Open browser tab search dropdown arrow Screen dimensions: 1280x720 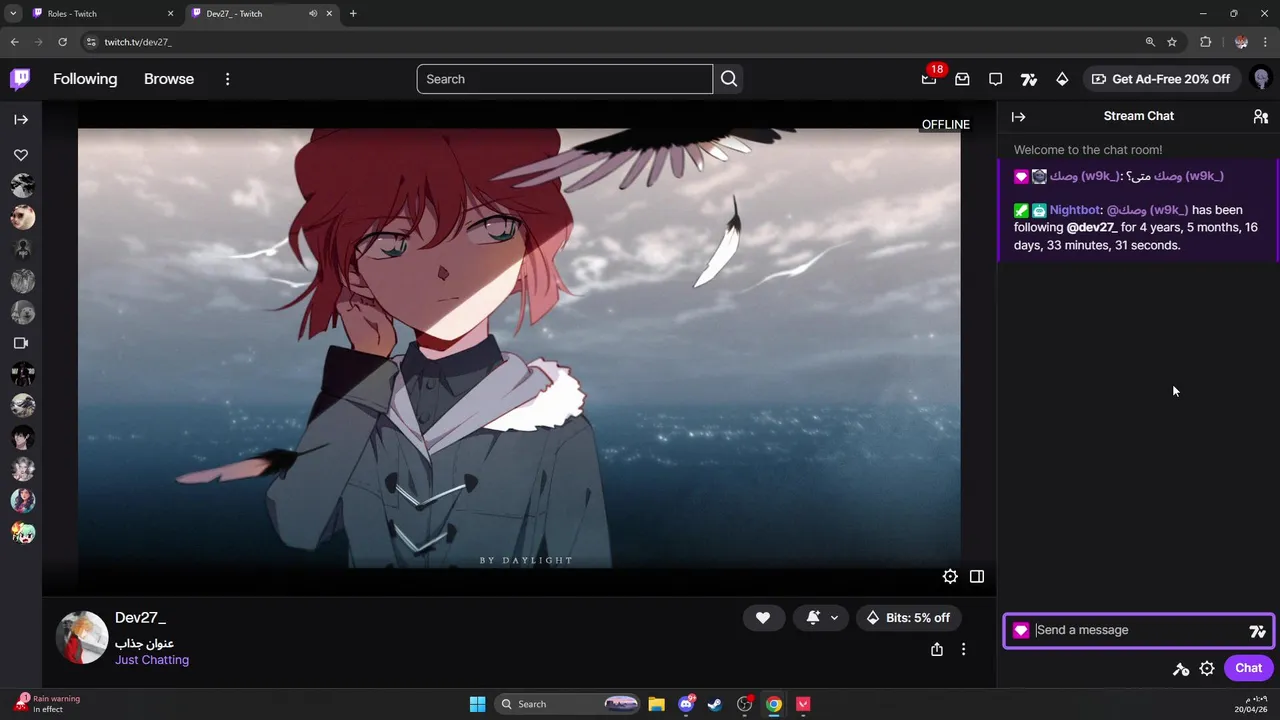13,14
